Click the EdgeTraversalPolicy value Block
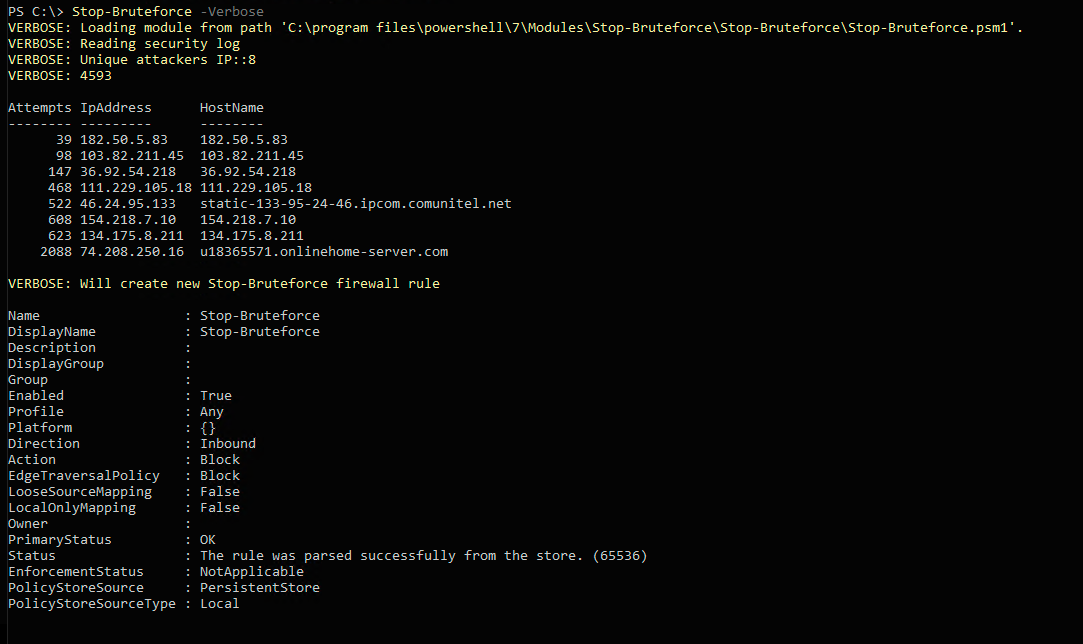1083x644 pixels. (220, 475)
